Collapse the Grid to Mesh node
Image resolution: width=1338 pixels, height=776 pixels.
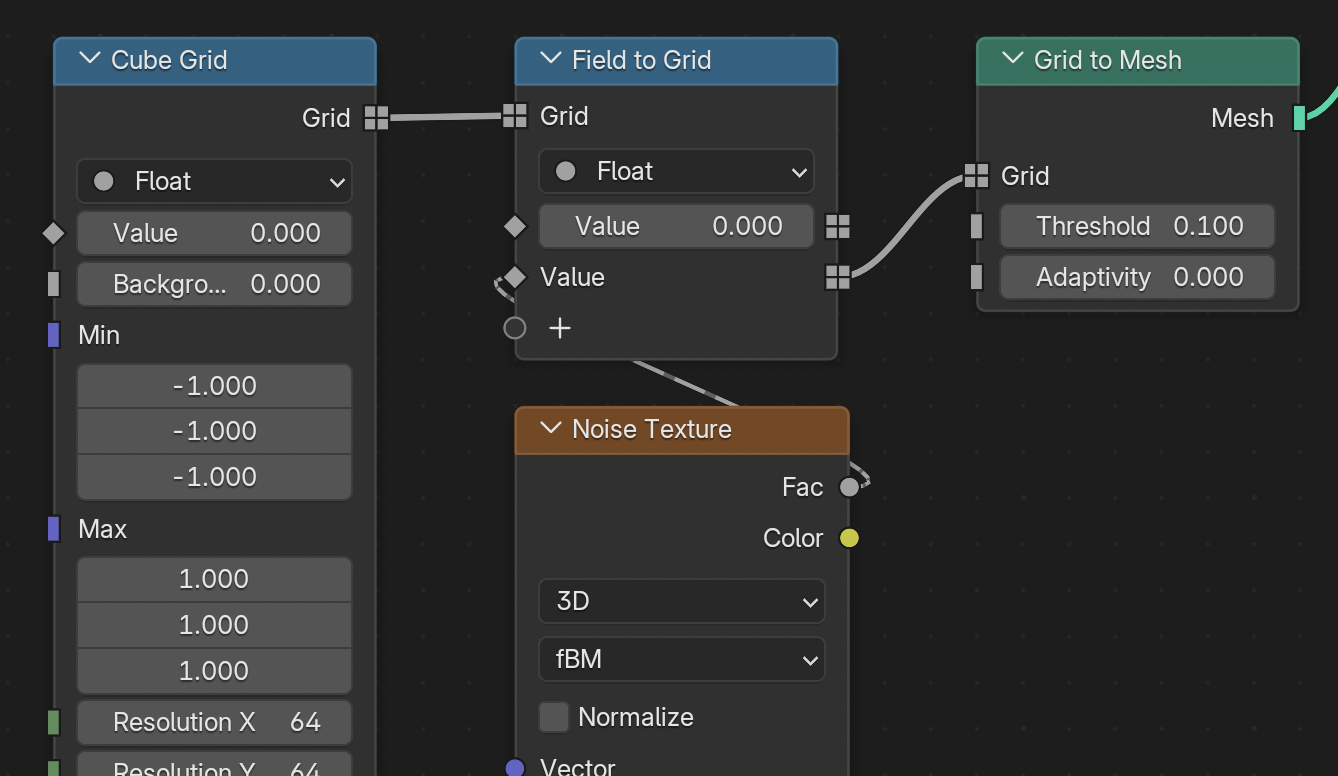[x=1012, y=59]
